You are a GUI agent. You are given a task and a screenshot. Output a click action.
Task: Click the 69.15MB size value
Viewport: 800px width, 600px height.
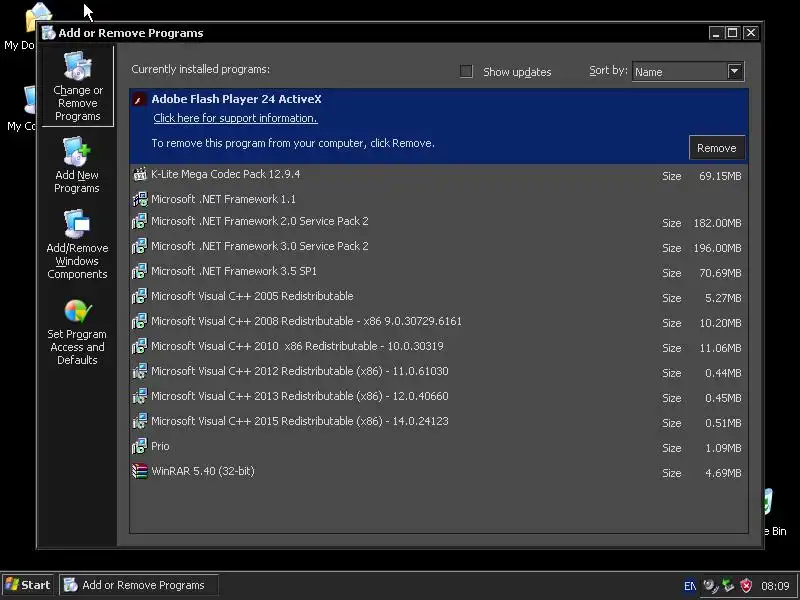720,176
